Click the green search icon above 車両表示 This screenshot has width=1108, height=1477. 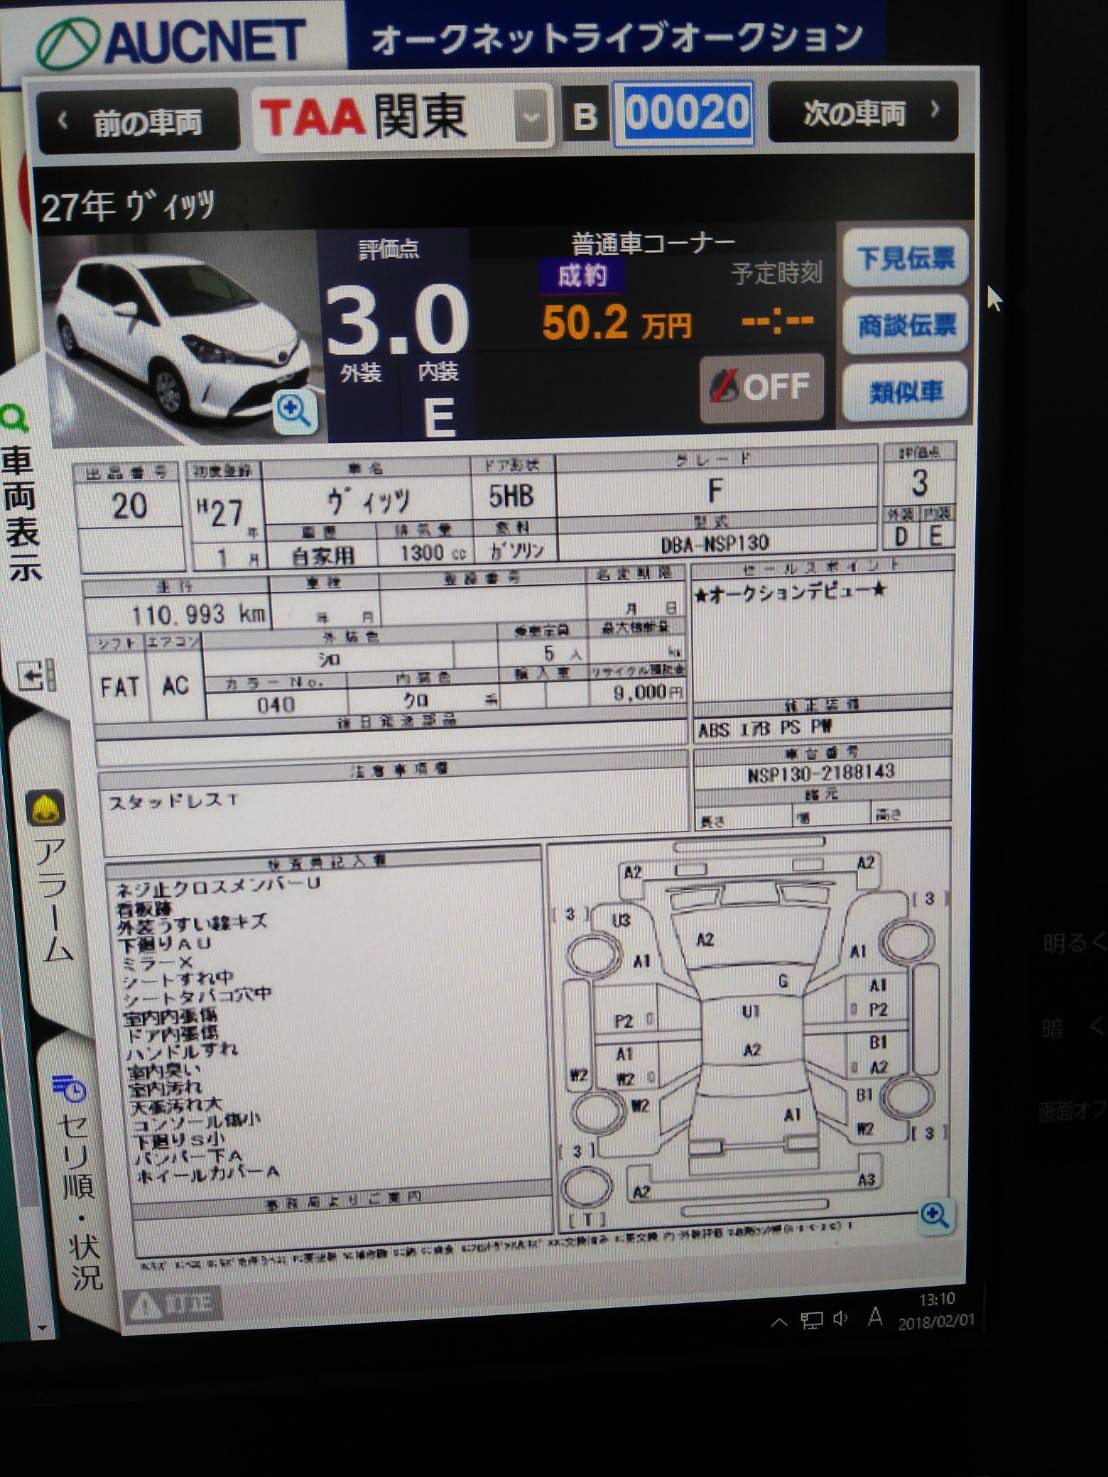(14, 418)
